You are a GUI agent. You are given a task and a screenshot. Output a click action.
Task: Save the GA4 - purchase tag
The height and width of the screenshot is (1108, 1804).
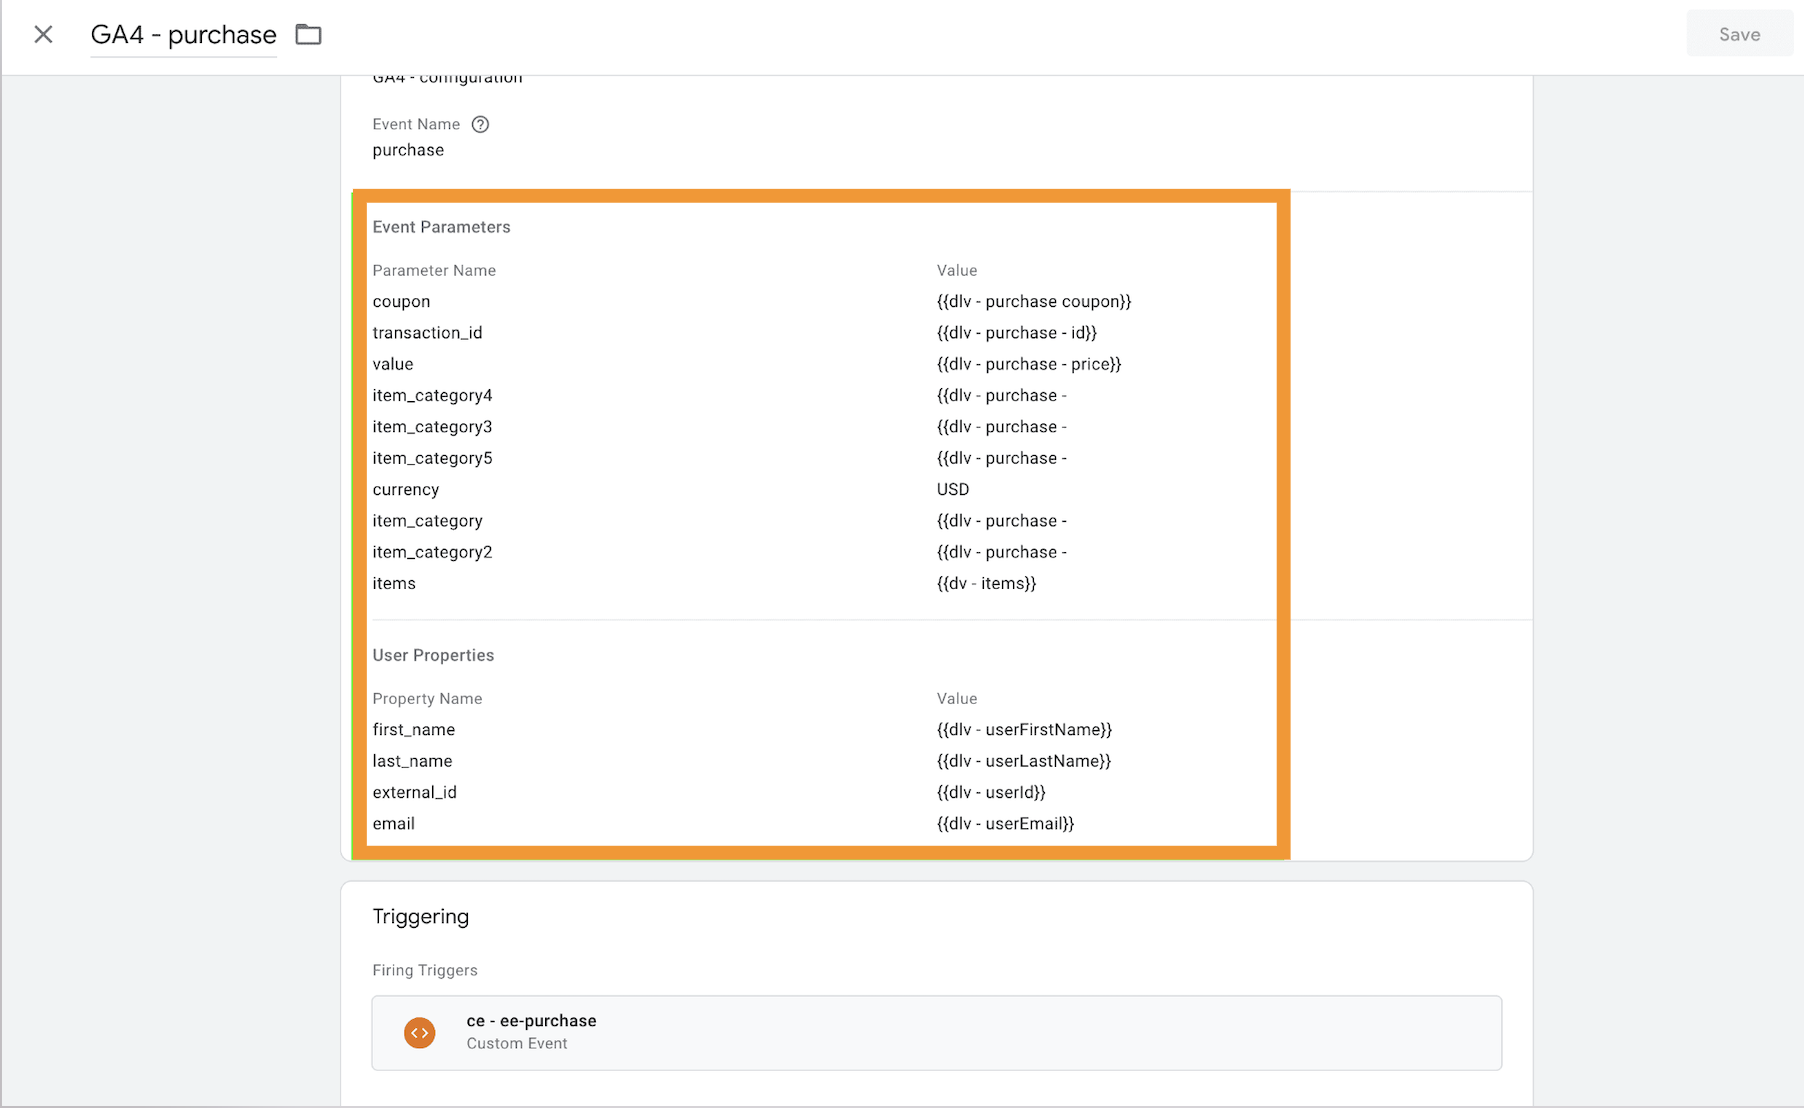(x=1738, y=33)
